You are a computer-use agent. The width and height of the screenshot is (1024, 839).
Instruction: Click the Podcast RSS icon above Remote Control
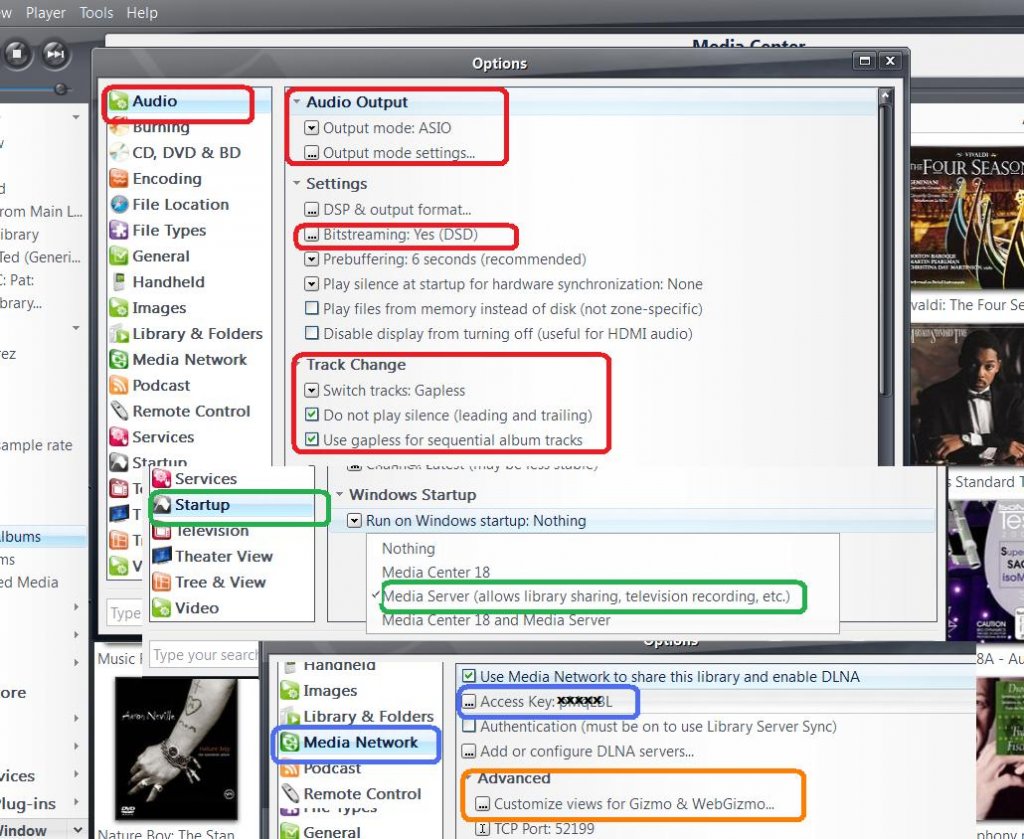tap(119, 385)
